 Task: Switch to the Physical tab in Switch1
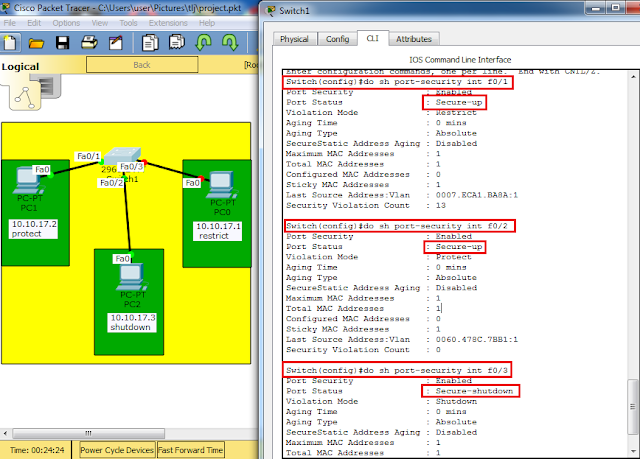[294, 39]
